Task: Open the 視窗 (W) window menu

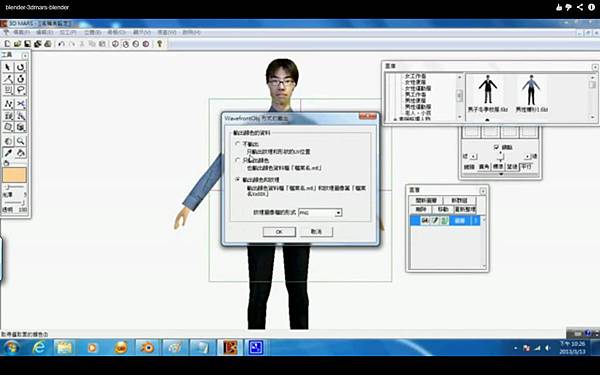Action: tap(166, 33)
